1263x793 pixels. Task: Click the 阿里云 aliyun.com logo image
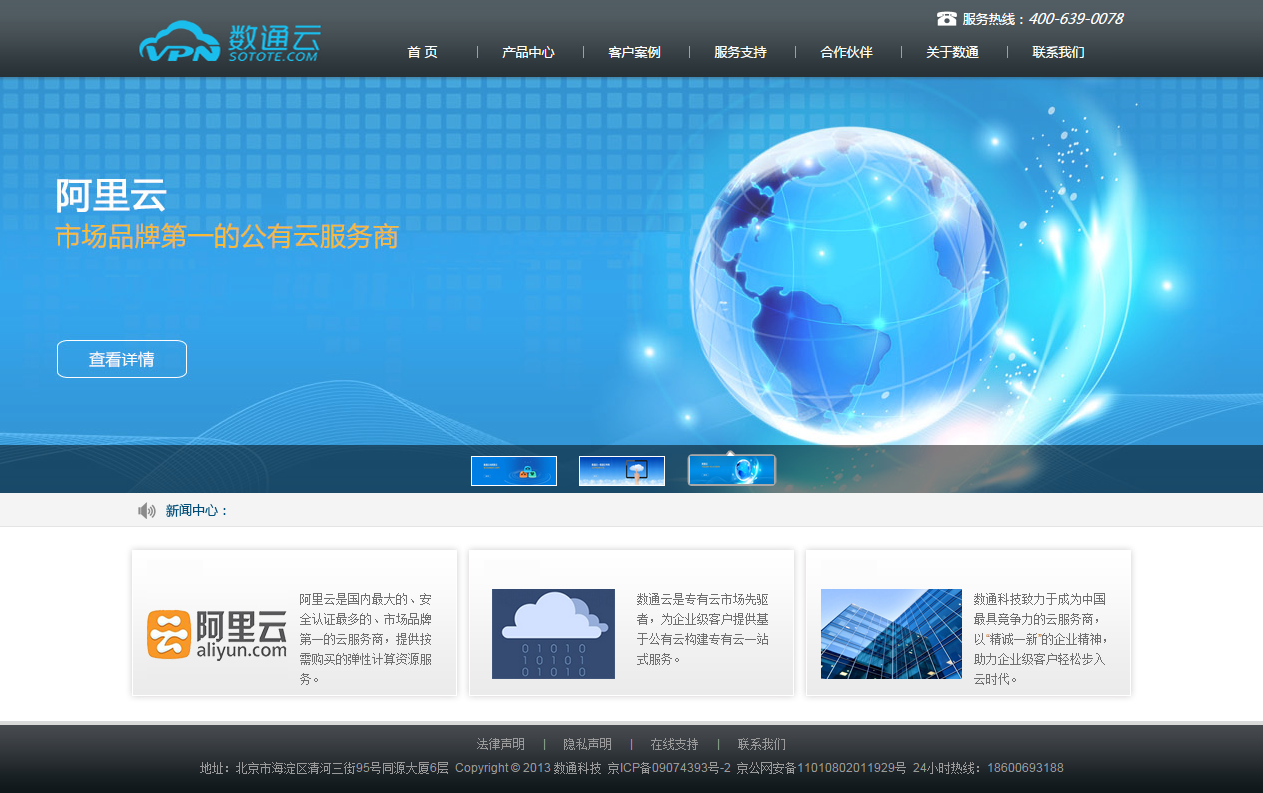(217, 634)
